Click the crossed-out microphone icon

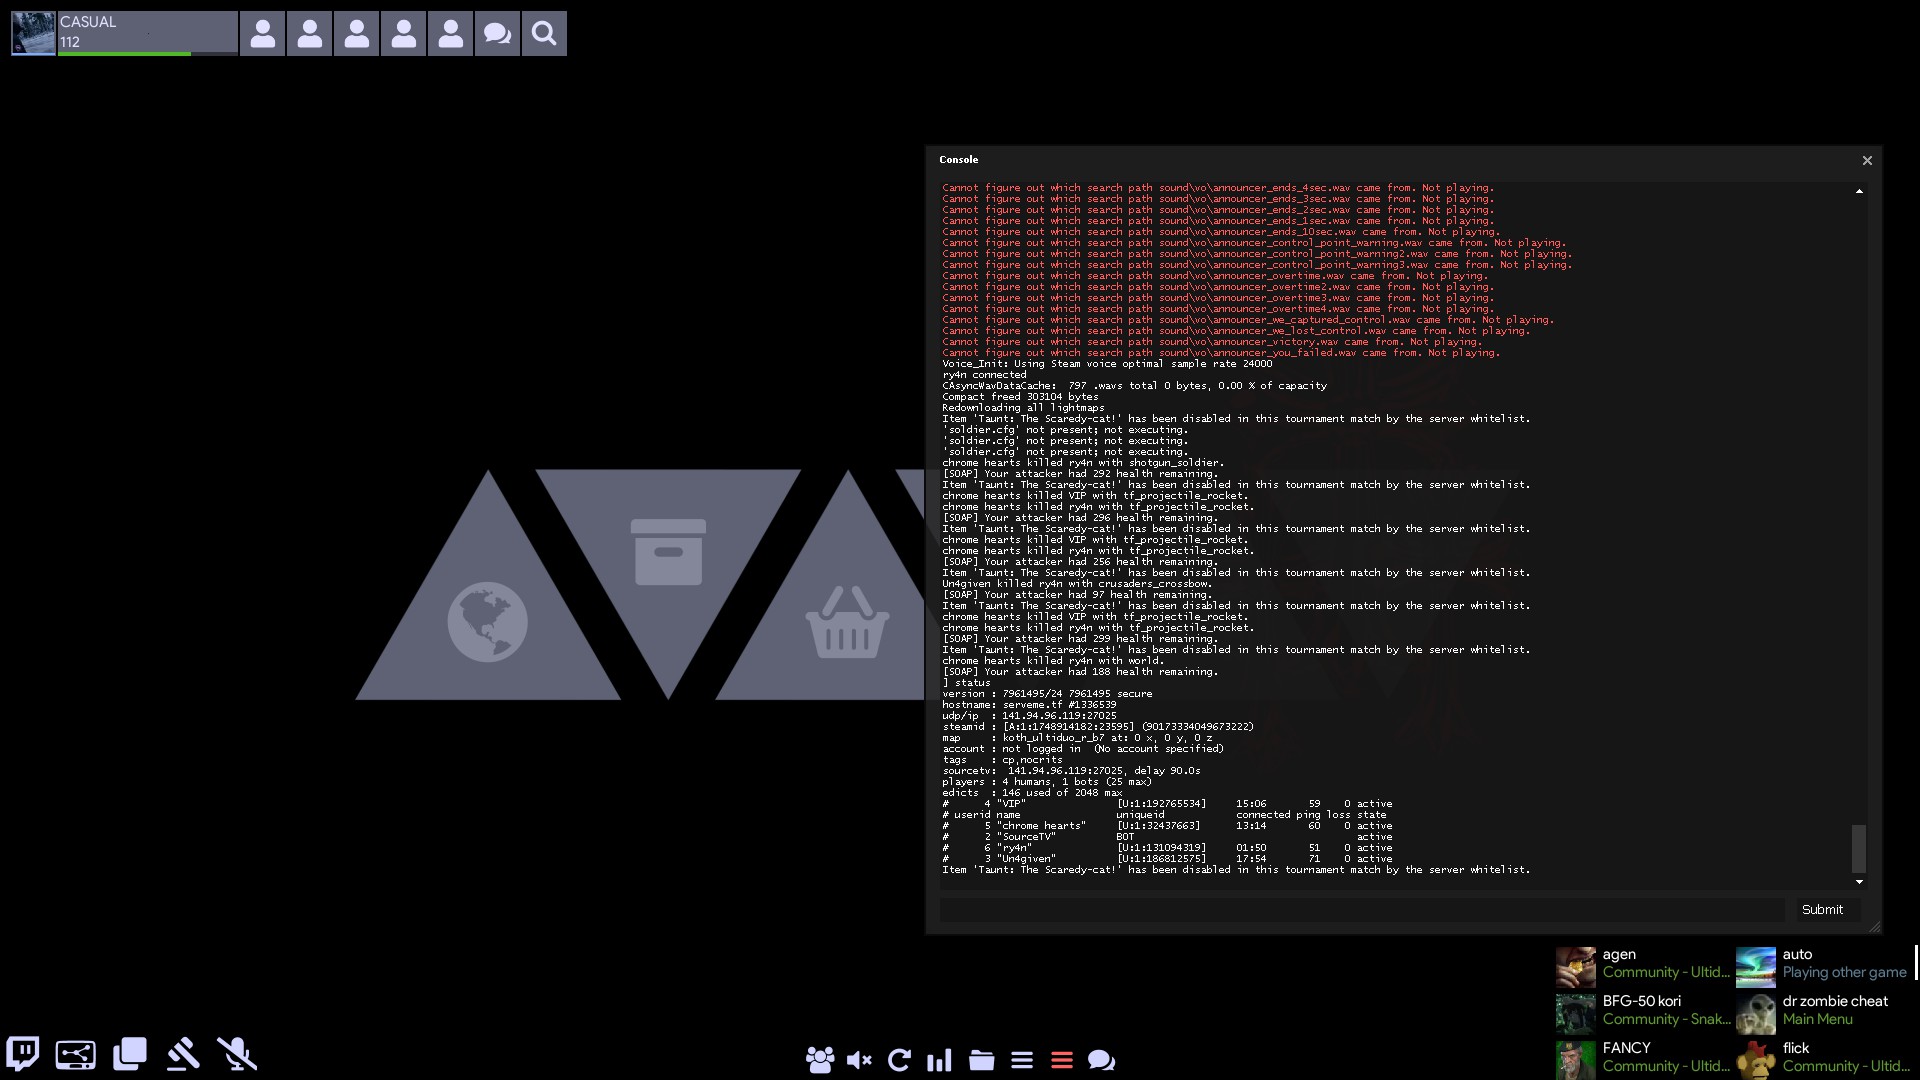(237, 1054)
